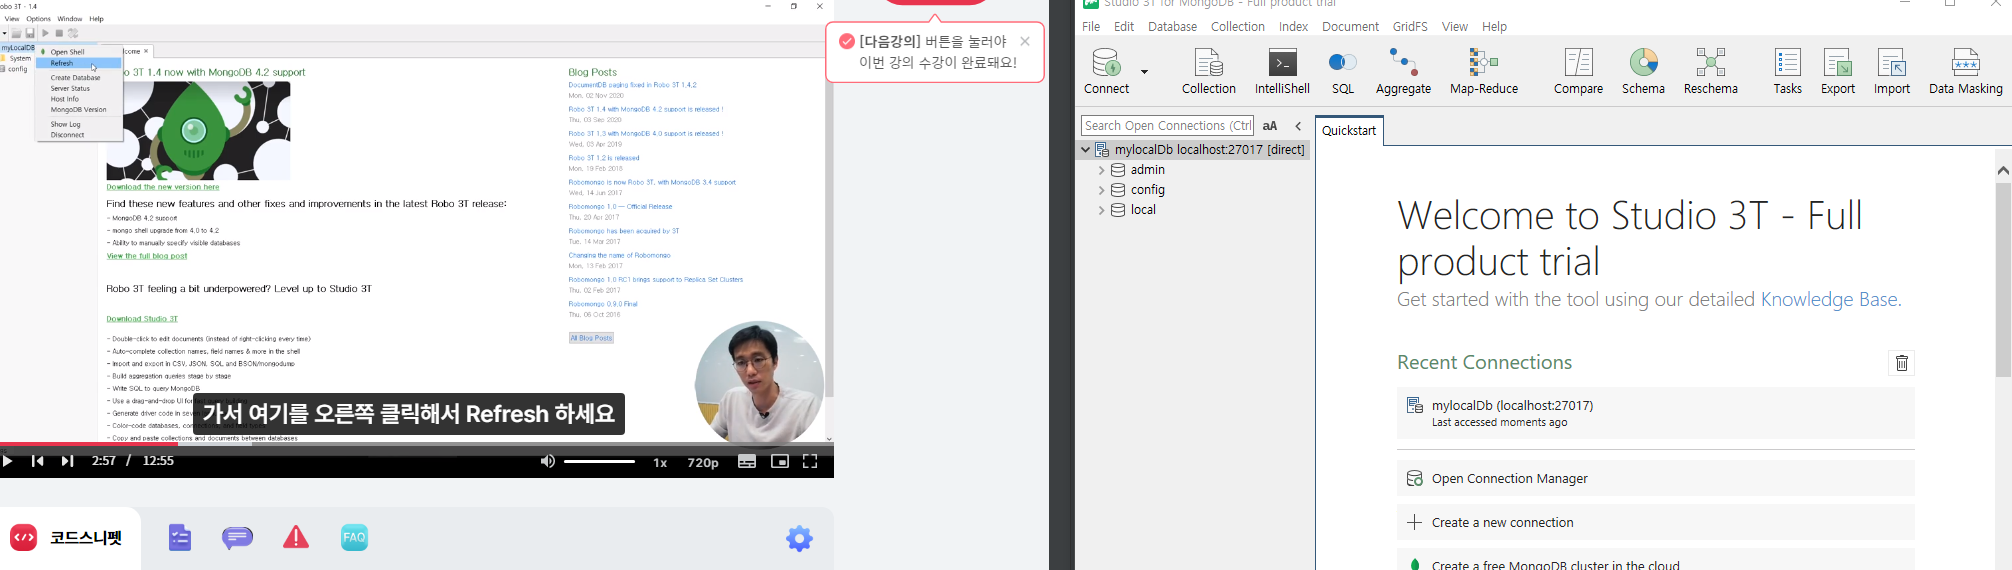Open the File menu in Studio 3T

1091,27
